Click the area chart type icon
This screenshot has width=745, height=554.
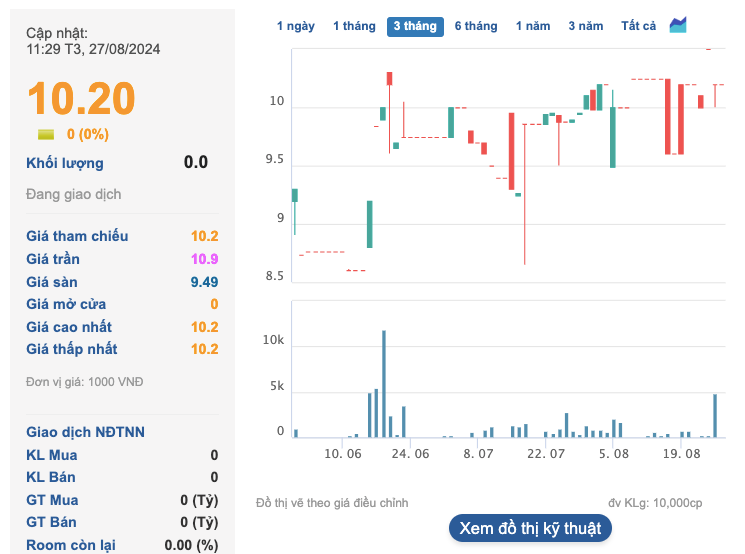pos(678,25)
